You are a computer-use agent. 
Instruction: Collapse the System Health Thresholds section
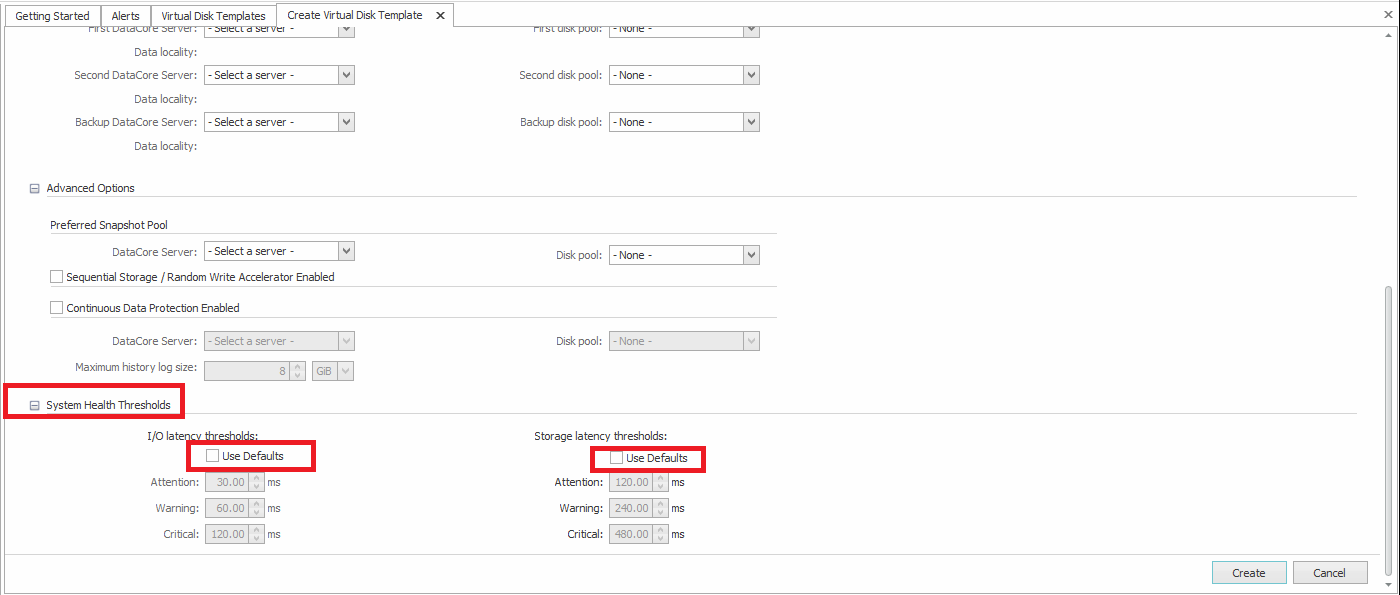coord(34,405)
